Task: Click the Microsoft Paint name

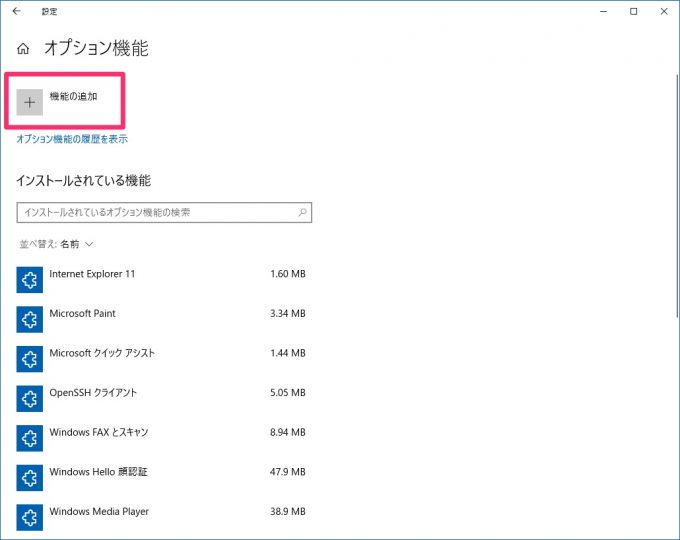Action: pos(82,313)
